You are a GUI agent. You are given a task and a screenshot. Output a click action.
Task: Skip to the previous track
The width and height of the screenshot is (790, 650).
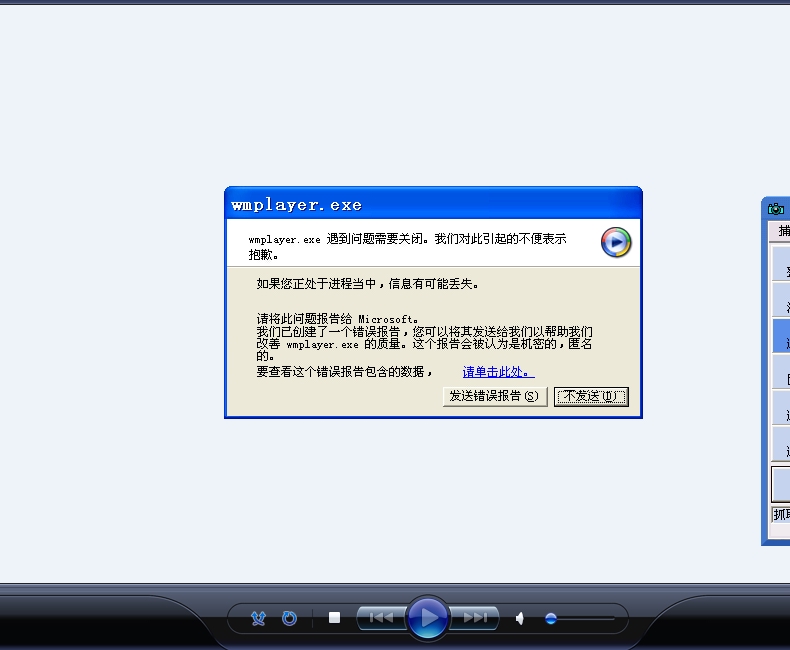pyautogui.click(x=381, y=618)
